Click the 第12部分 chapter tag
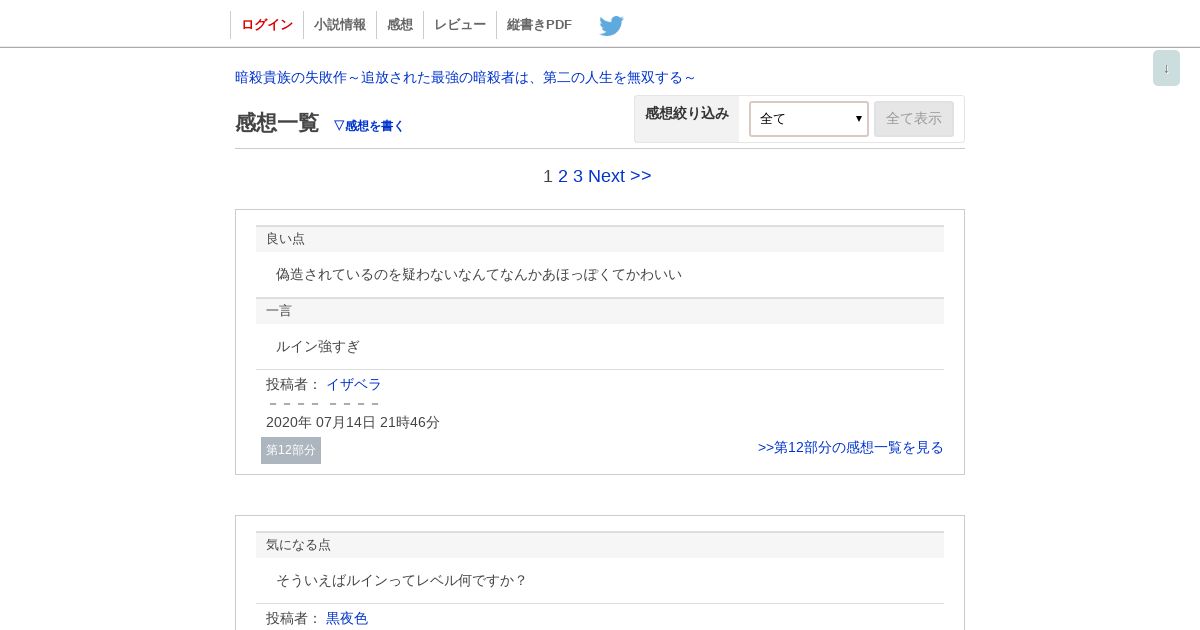Screen dimensions: 1200x630 point(291,450)
